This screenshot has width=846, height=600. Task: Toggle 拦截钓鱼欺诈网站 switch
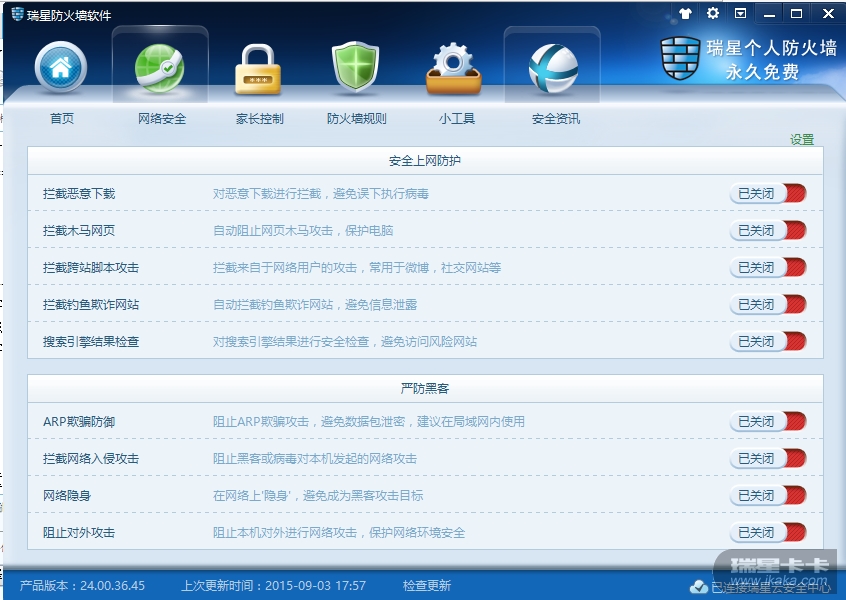tap(768, 304)
